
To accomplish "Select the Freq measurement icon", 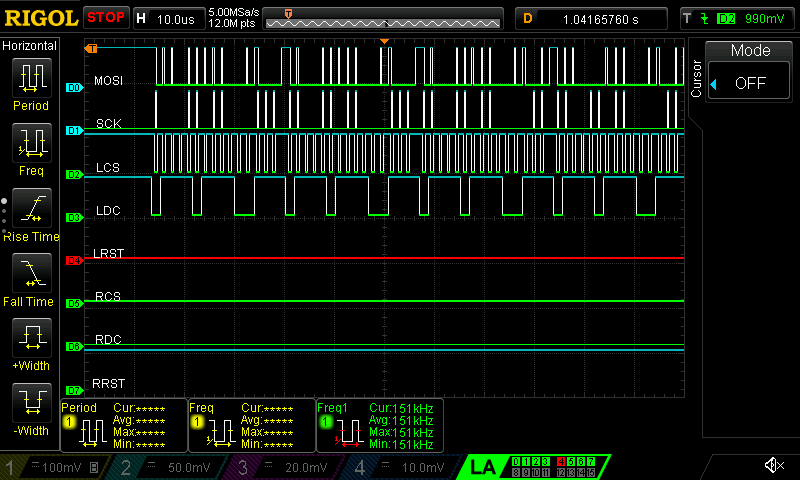I will click(31, 143).
